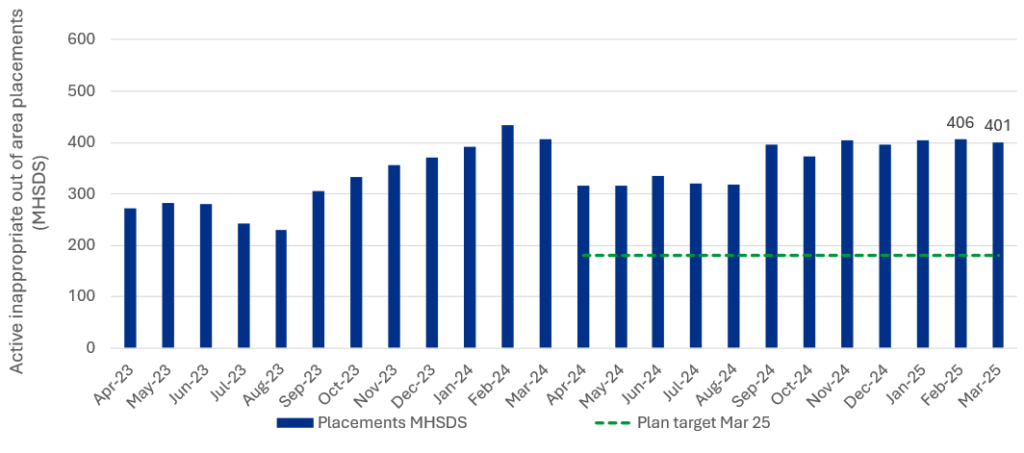The image size is (1024, 453).
Task: Select the Aug-23 bar, the shortest bar
Action: point(281,289)
